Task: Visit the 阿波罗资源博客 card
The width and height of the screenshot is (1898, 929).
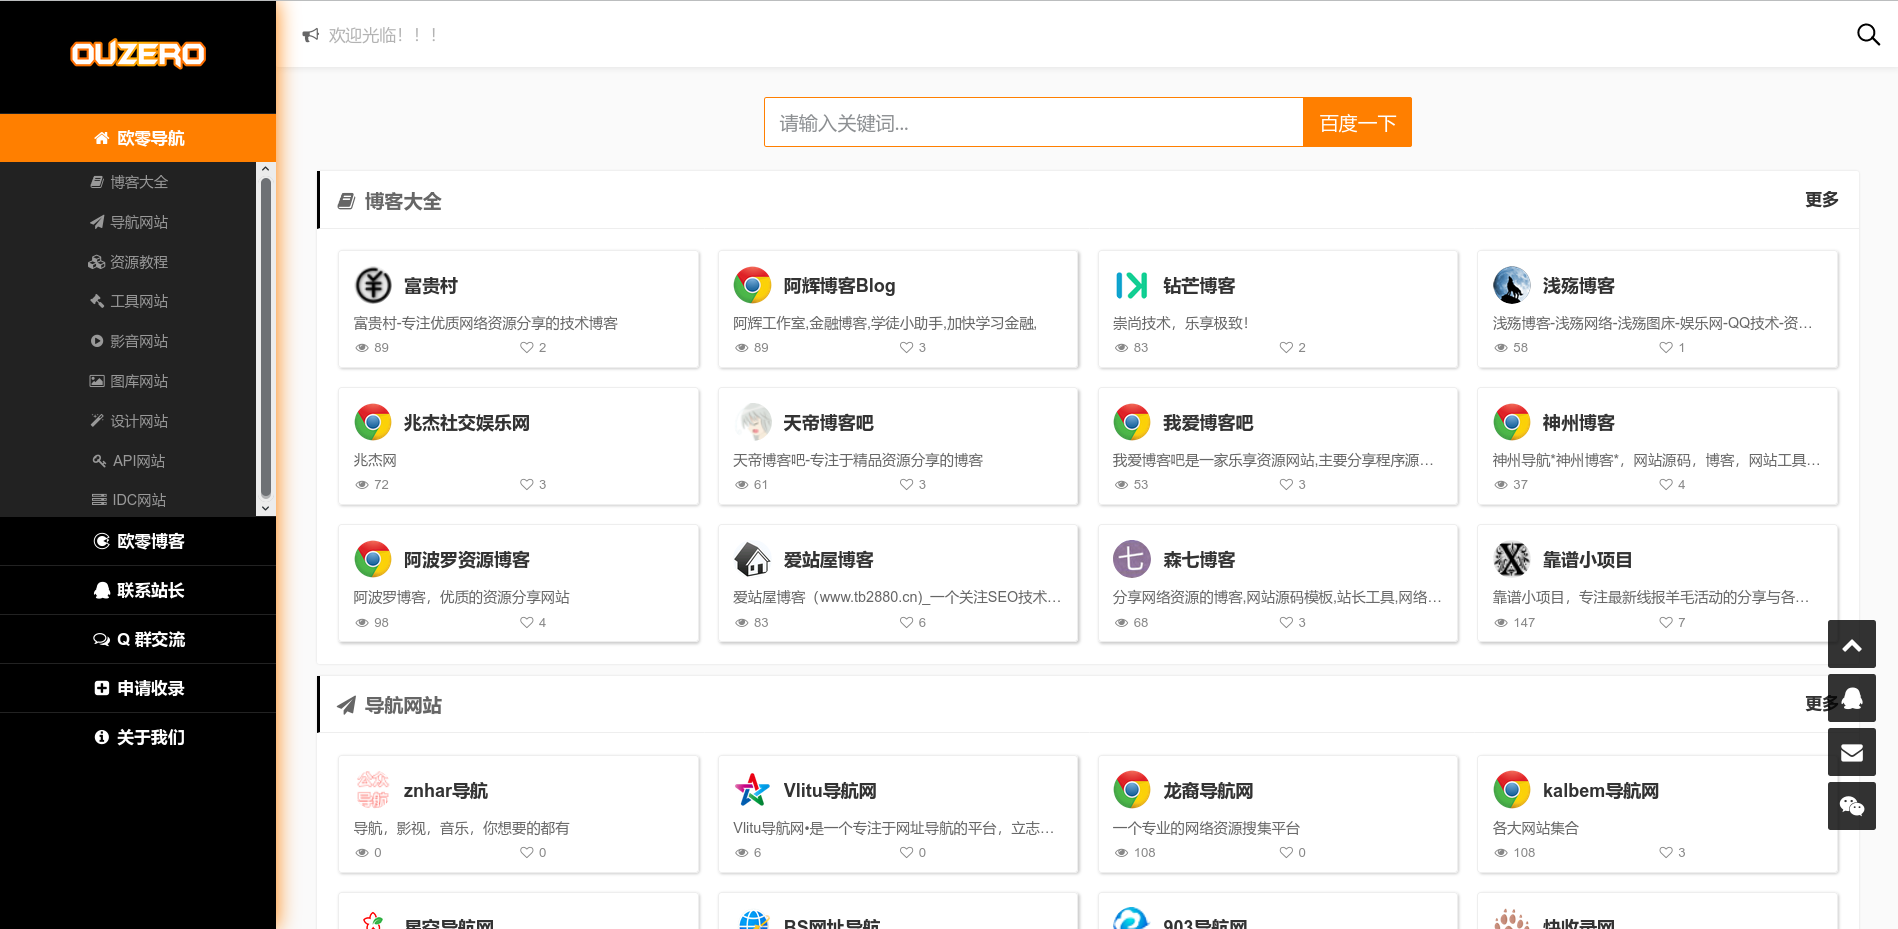Action: pos(518,583)
